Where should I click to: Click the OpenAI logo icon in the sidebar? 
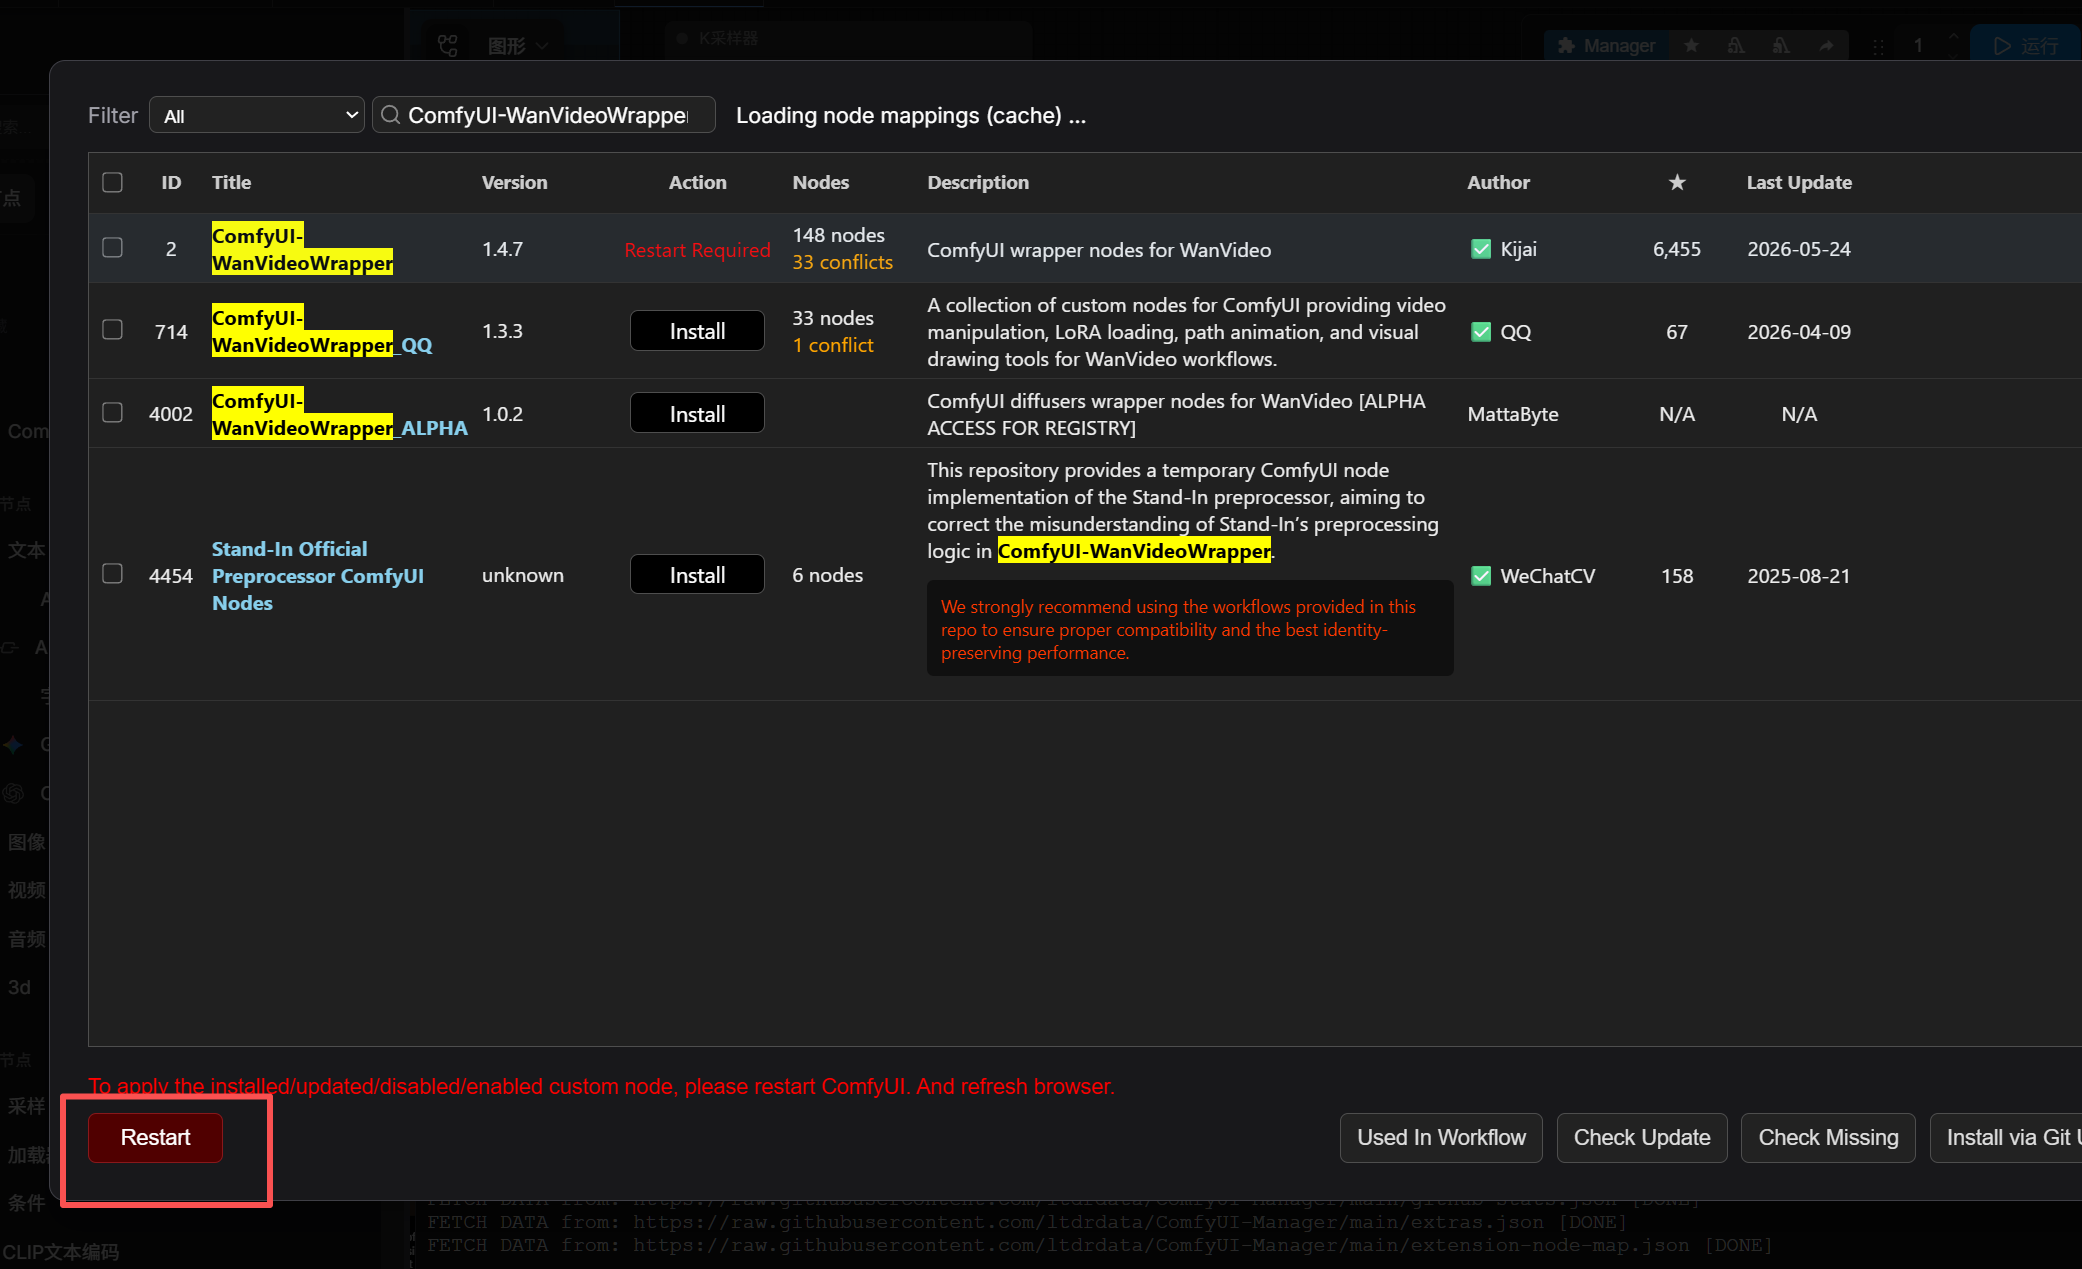pyautogui.click(x=13, y=793)
